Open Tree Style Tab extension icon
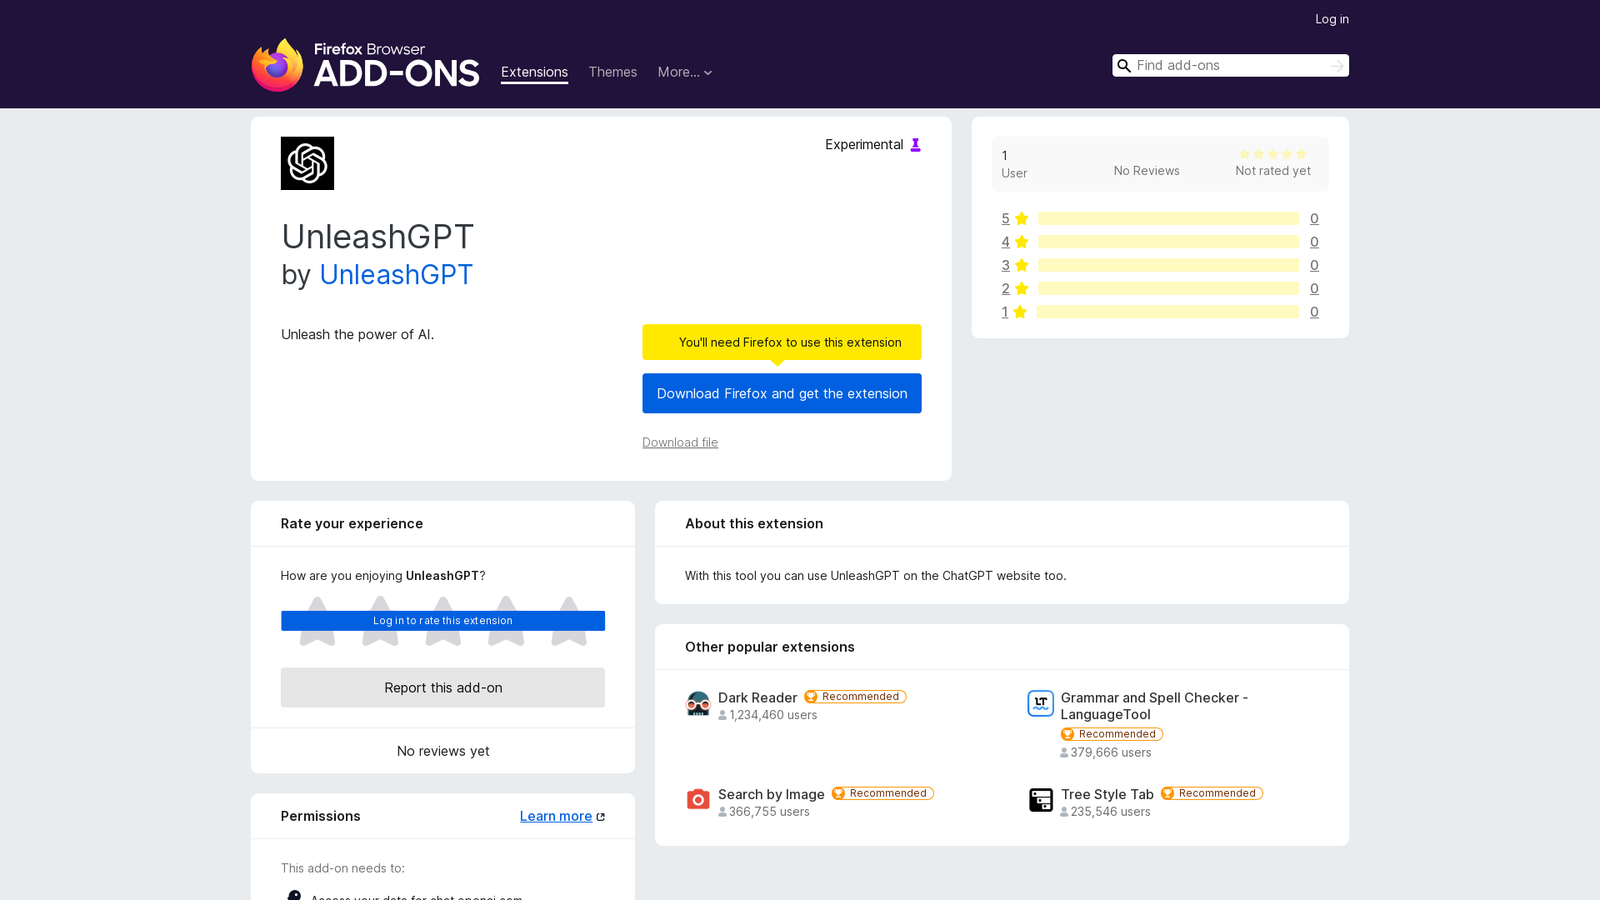The width and height of the screenshot is (1600, 900). [x=1041, y=800]
